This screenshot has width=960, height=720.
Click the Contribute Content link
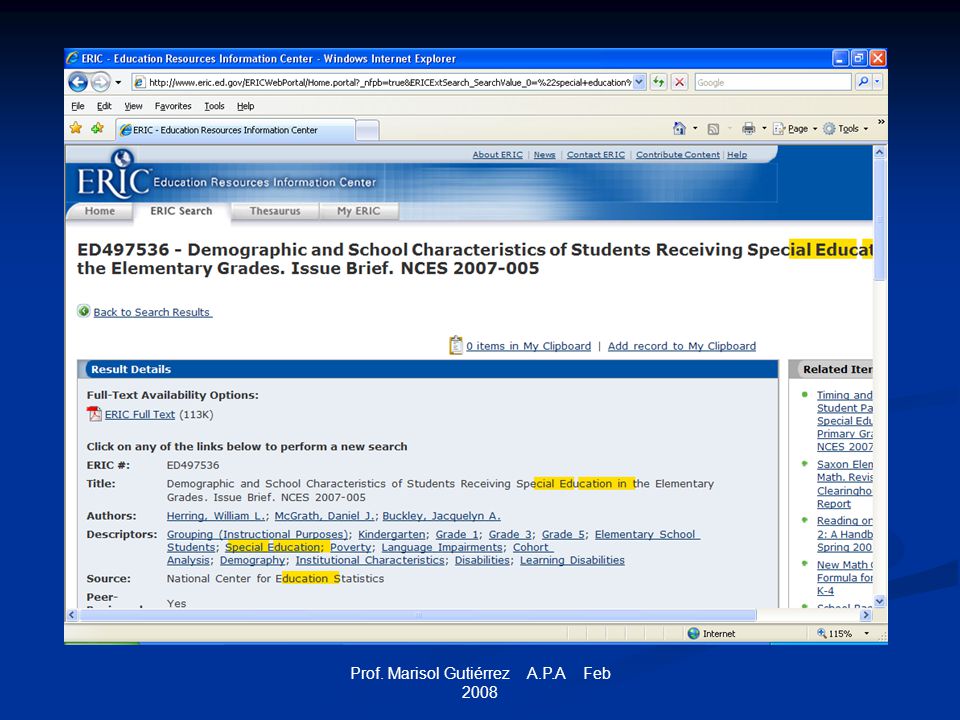(678, 155)
